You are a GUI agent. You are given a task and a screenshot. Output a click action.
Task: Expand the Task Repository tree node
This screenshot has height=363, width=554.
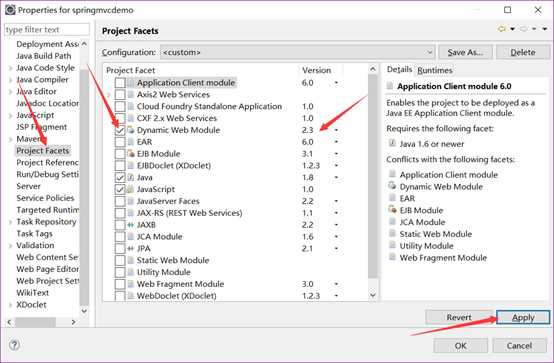pos(11,222)
